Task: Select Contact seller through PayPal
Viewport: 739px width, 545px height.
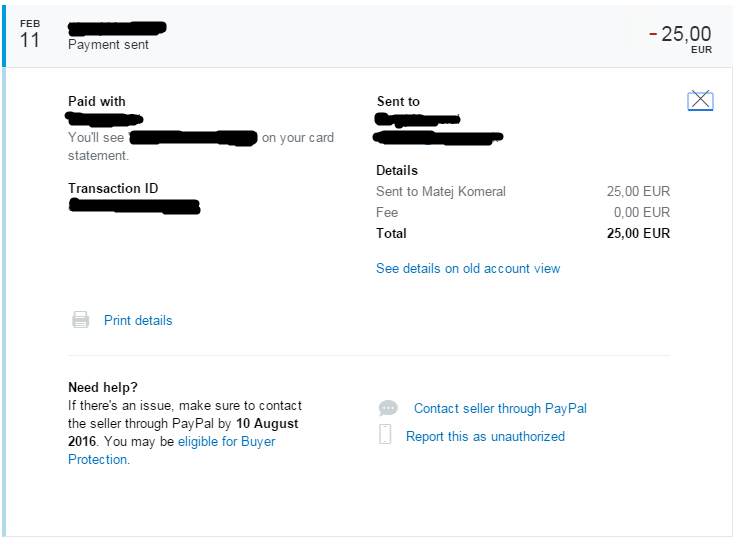Action: tap(500, 408)
